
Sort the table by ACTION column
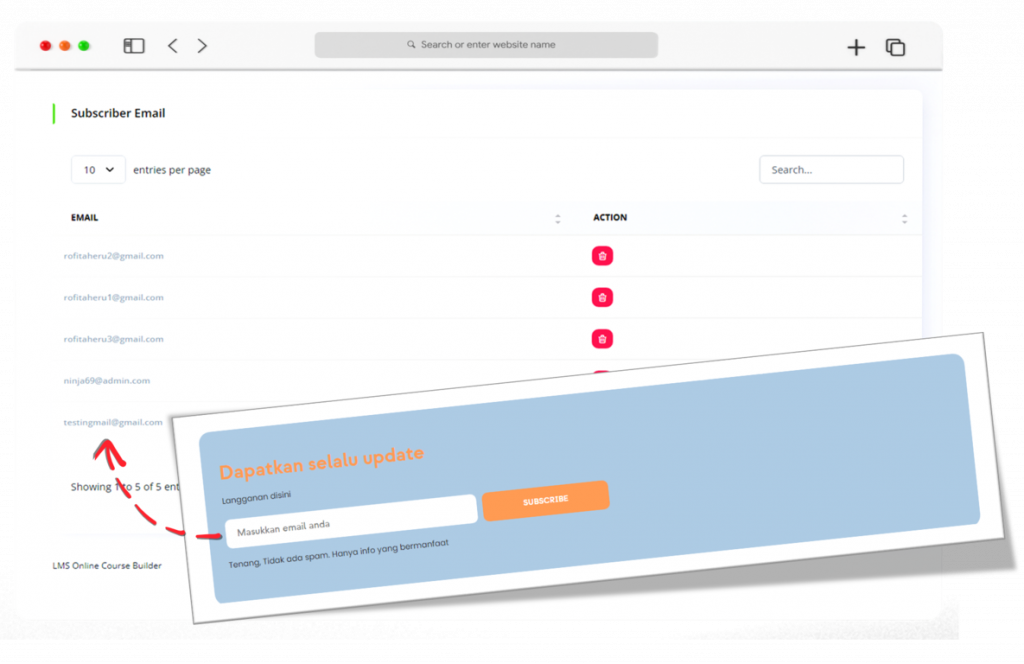pos(904,218)
